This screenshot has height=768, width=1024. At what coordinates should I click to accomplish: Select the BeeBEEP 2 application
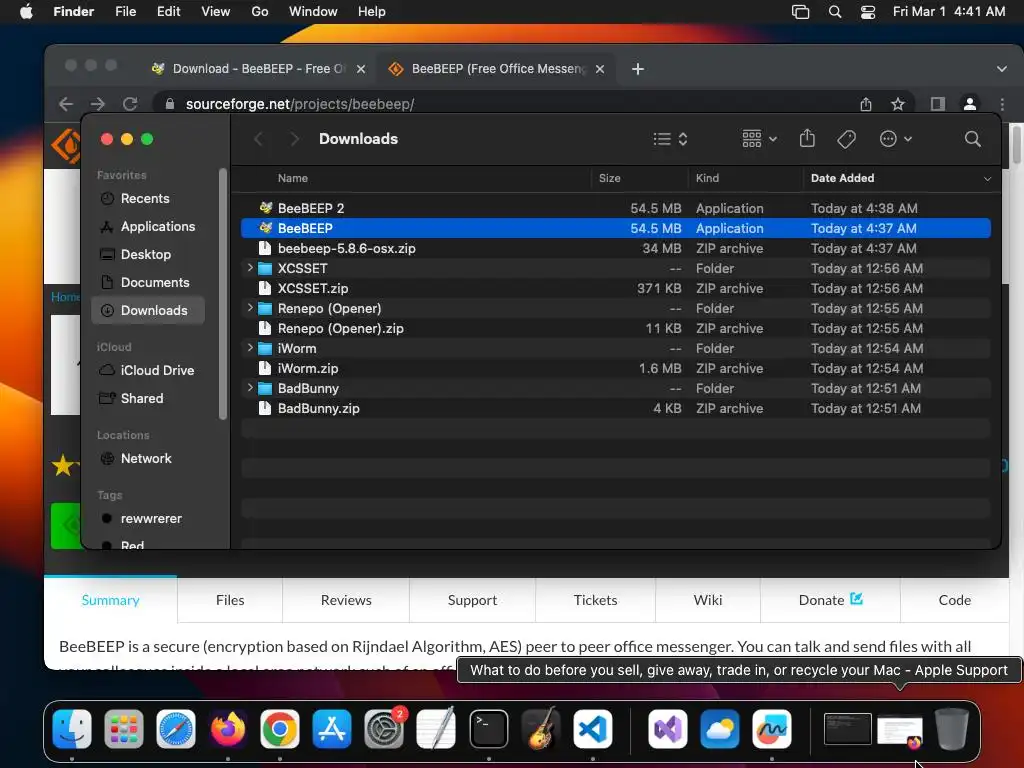[x=616, y=208]
